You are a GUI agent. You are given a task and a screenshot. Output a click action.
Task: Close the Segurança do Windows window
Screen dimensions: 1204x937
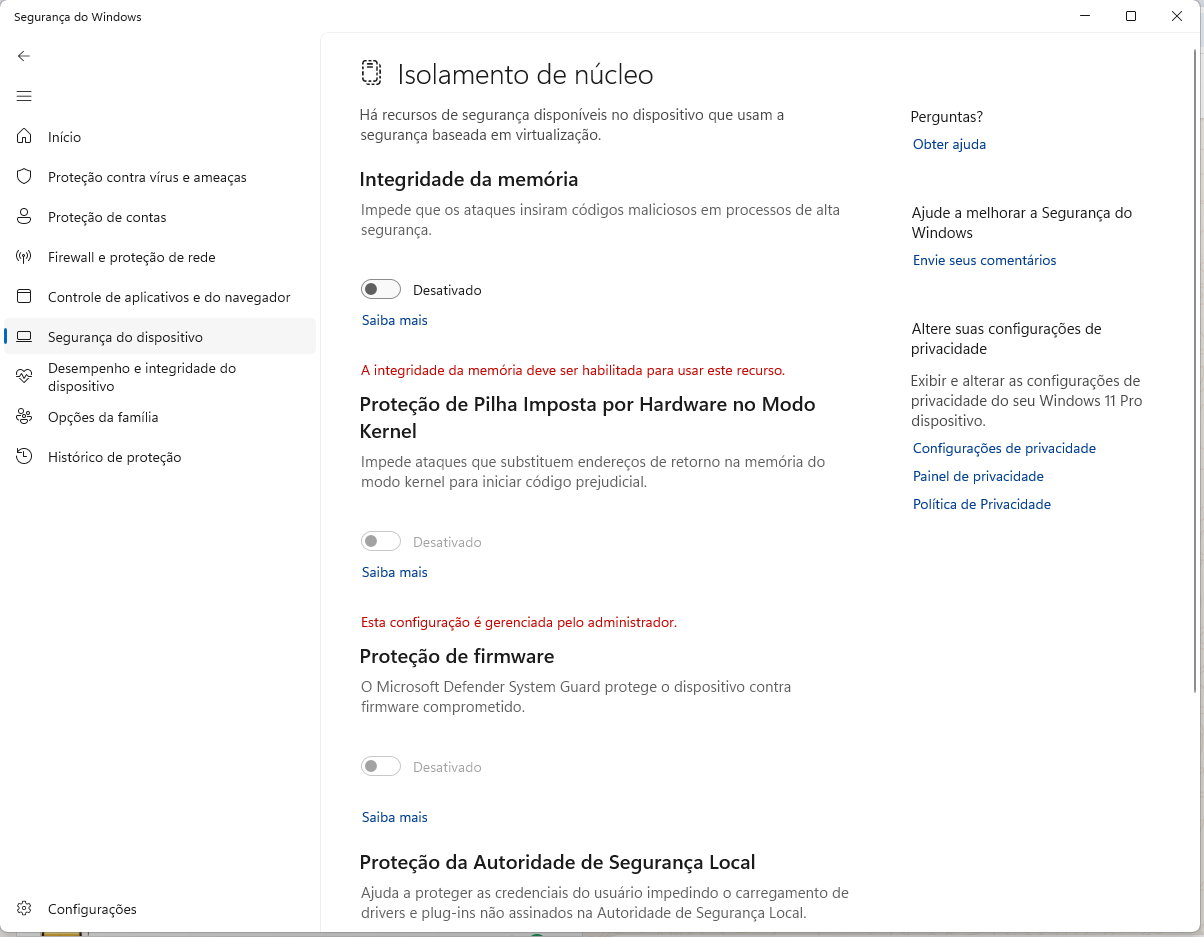pyautogui.click(x=1177, y=16)
